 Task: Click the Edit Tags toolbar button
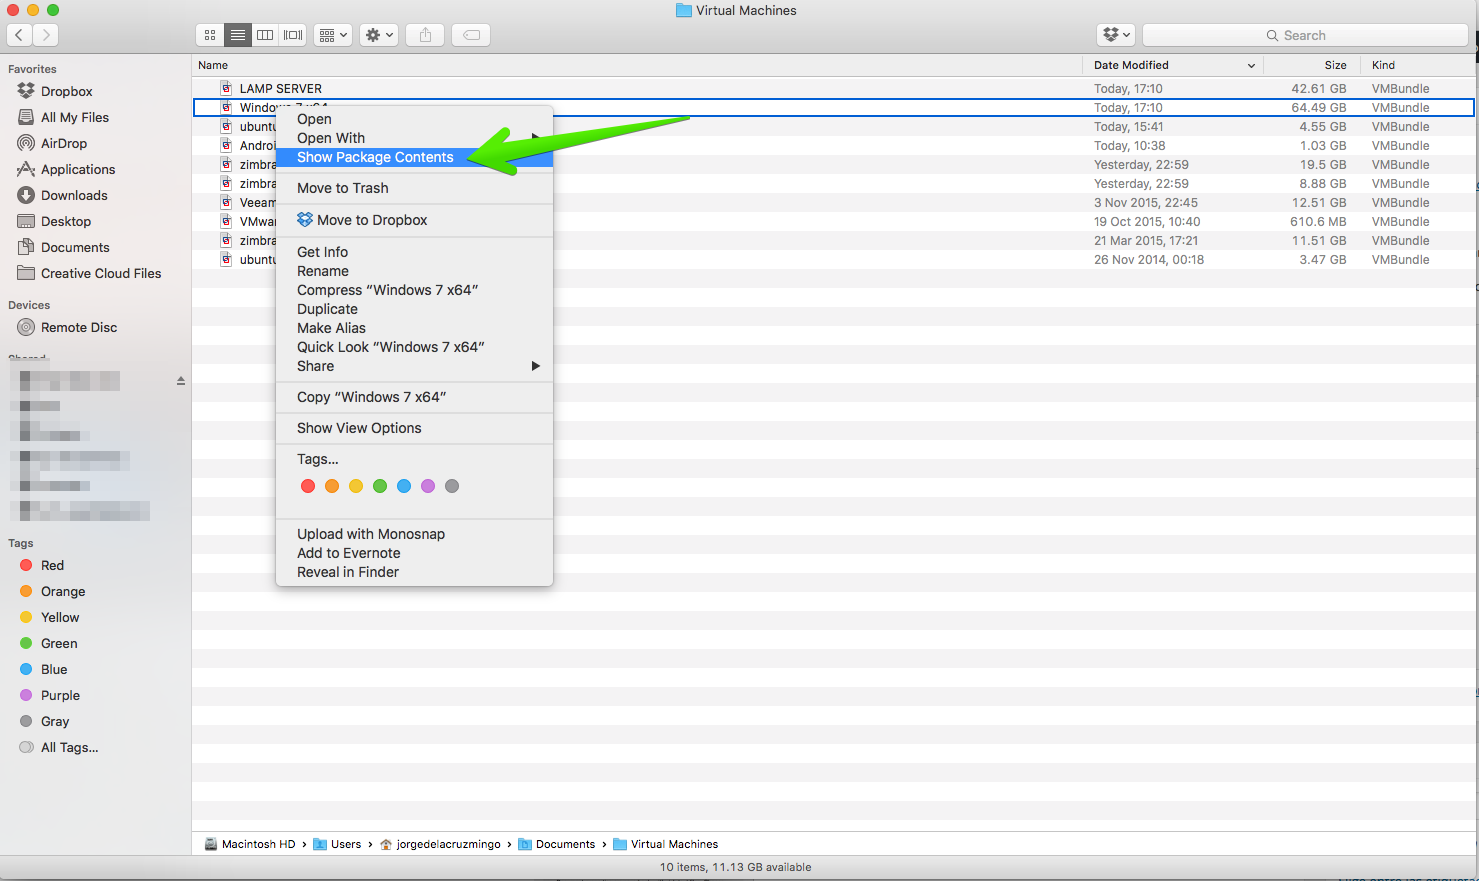pos(471,35)
